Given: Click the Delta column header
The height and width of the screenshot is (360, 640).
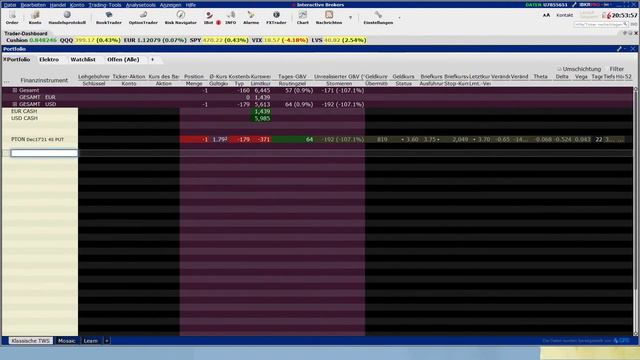Looking at the screenshot, I should [x=562, y=76].
